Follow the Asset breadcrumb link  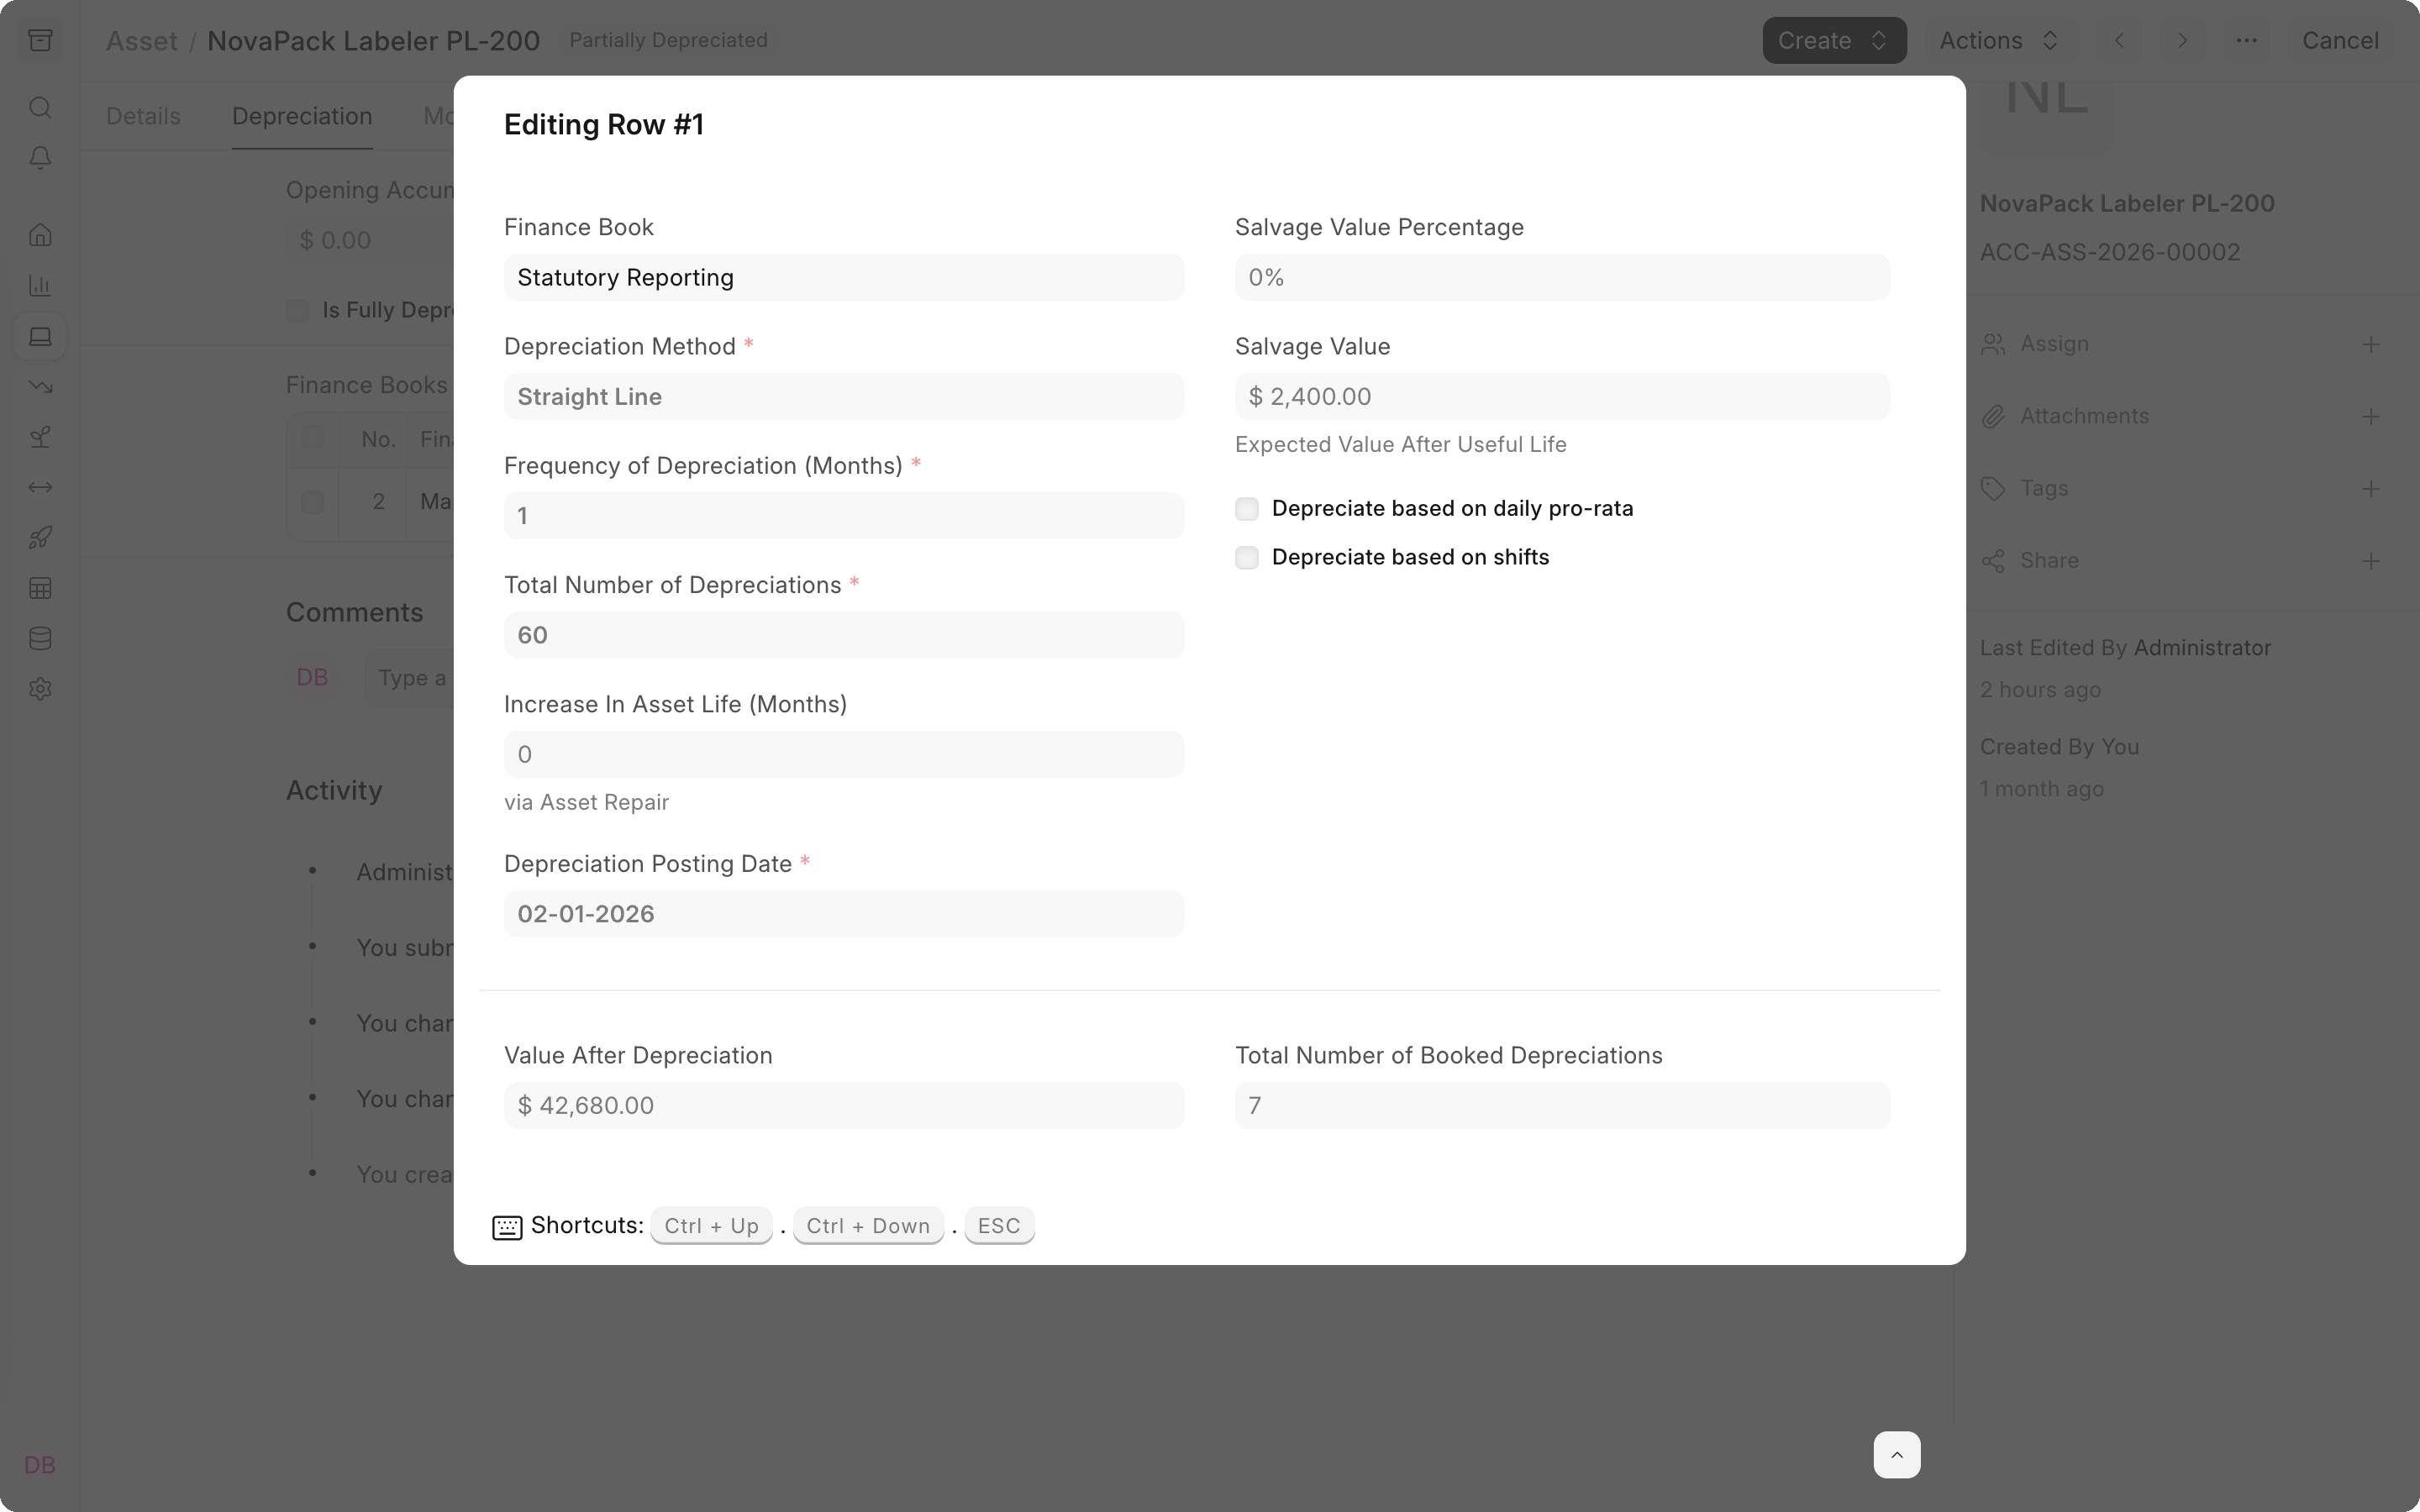[141, 40]
